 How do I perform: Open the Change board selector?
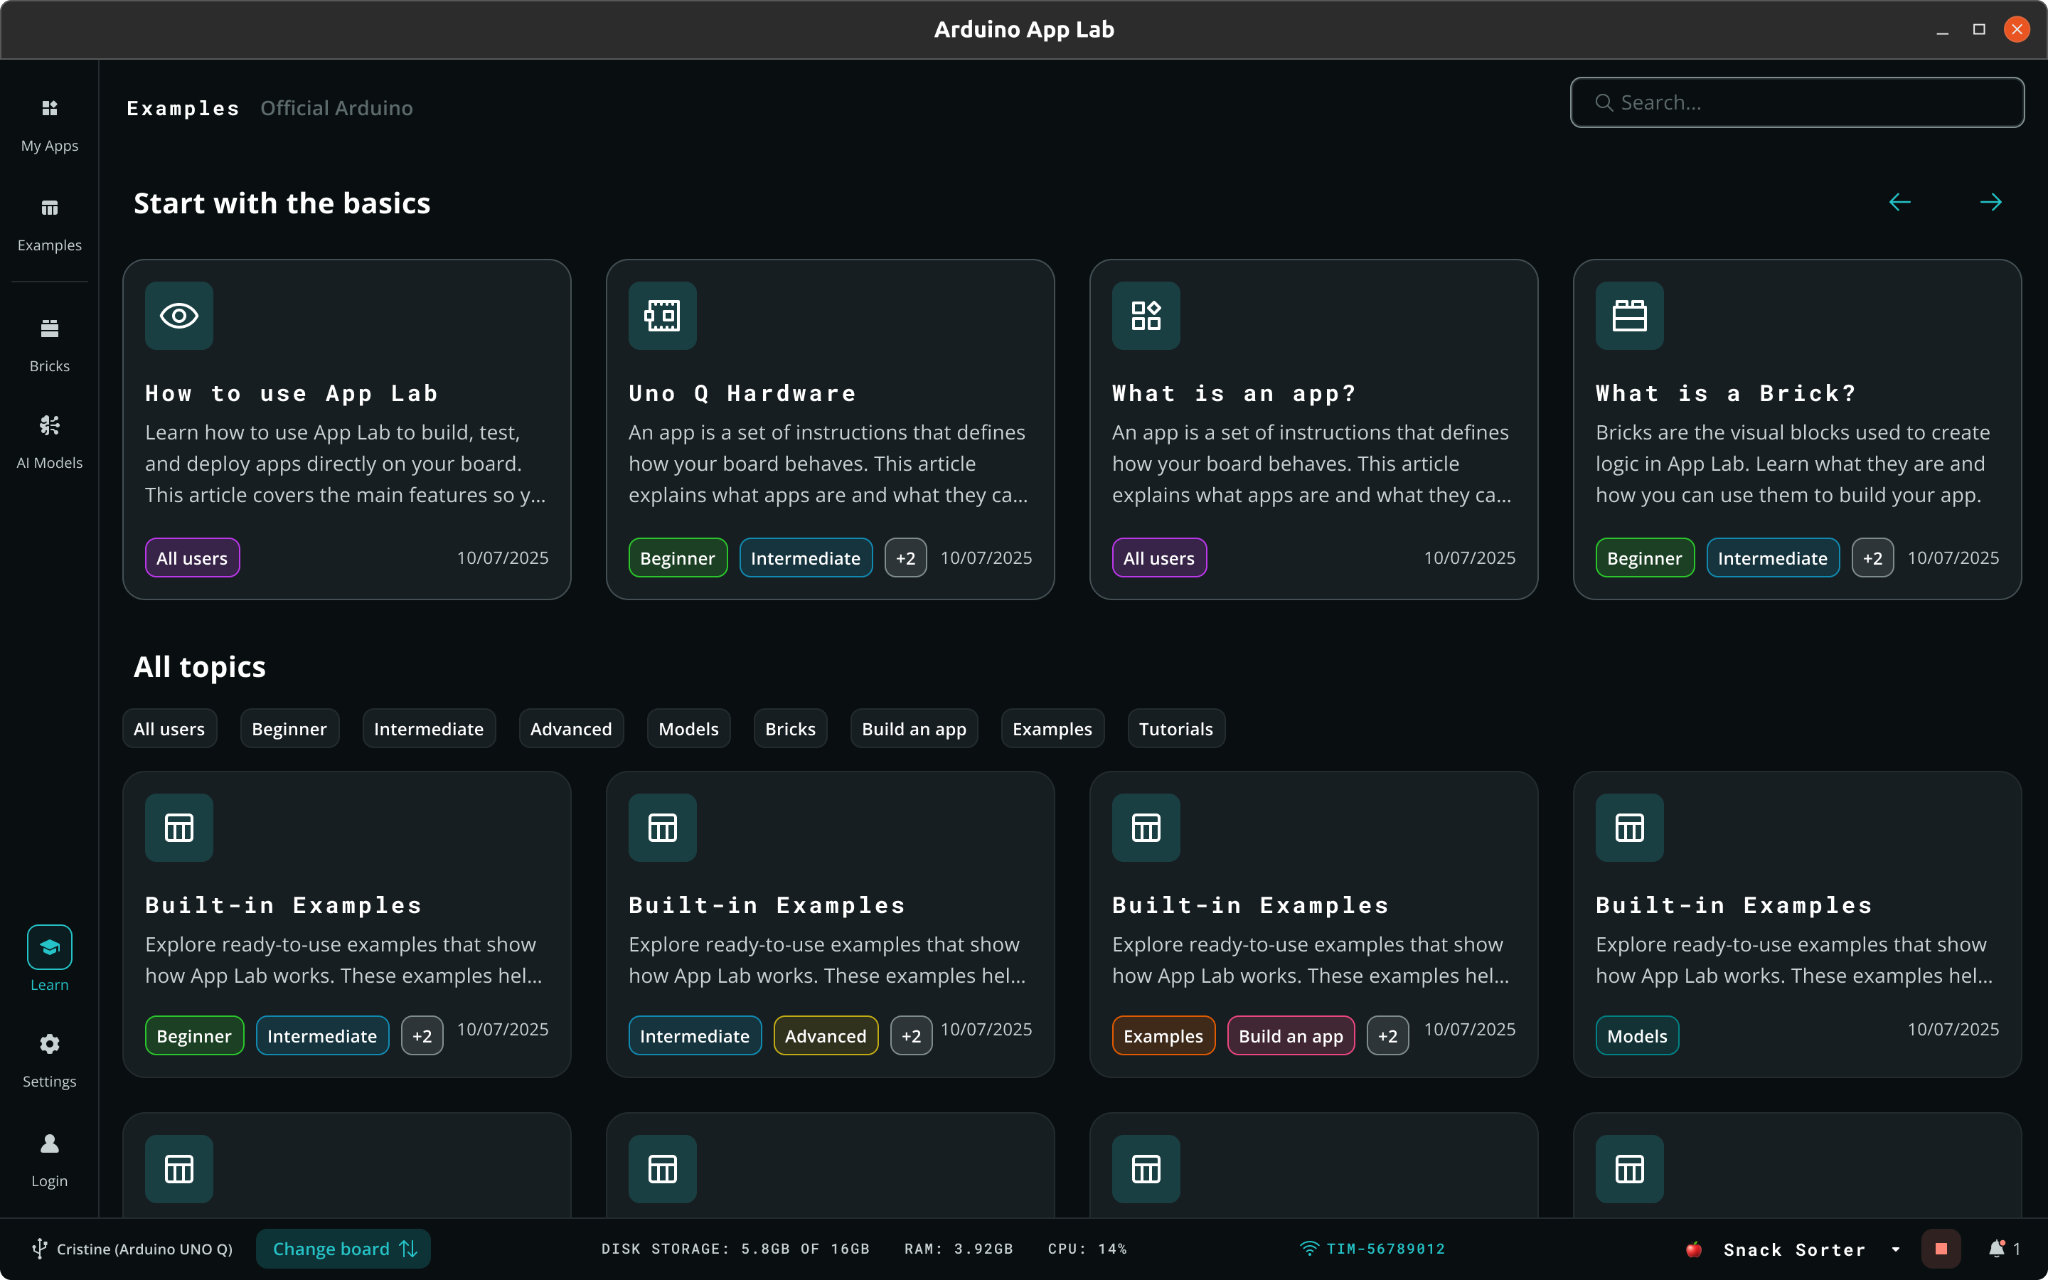(x=343, y=1249)
